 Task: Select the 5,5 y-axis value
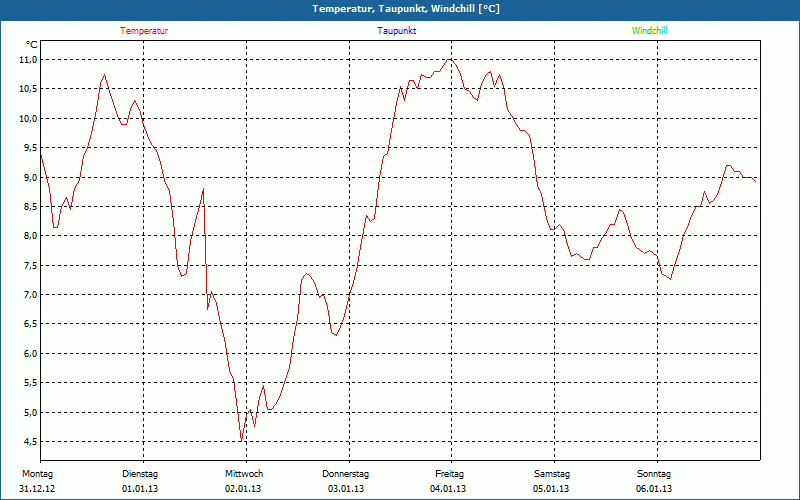[31, 383]
